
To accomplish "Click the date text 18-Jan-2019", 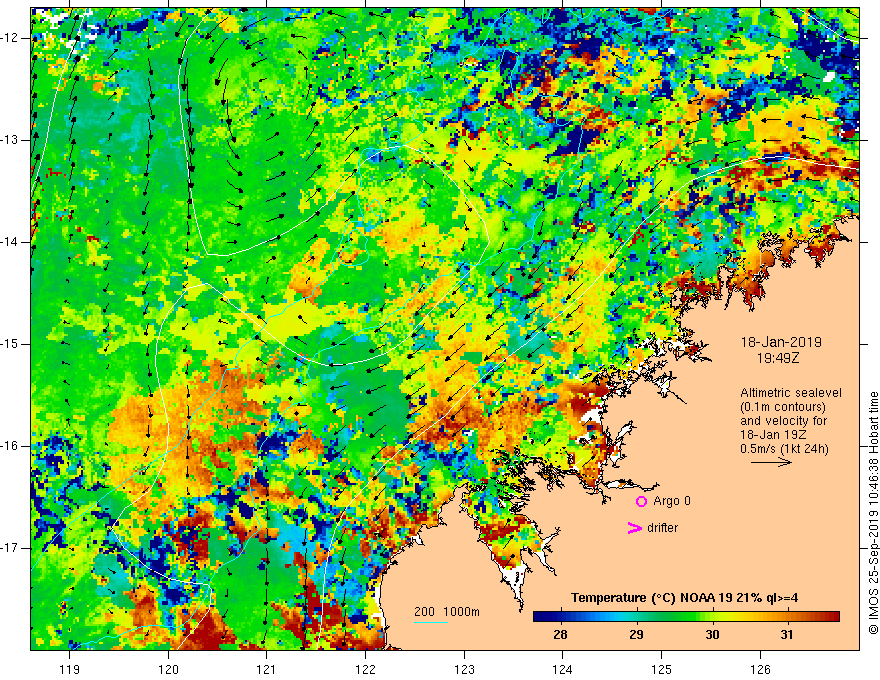I will (x=781, y=342).
